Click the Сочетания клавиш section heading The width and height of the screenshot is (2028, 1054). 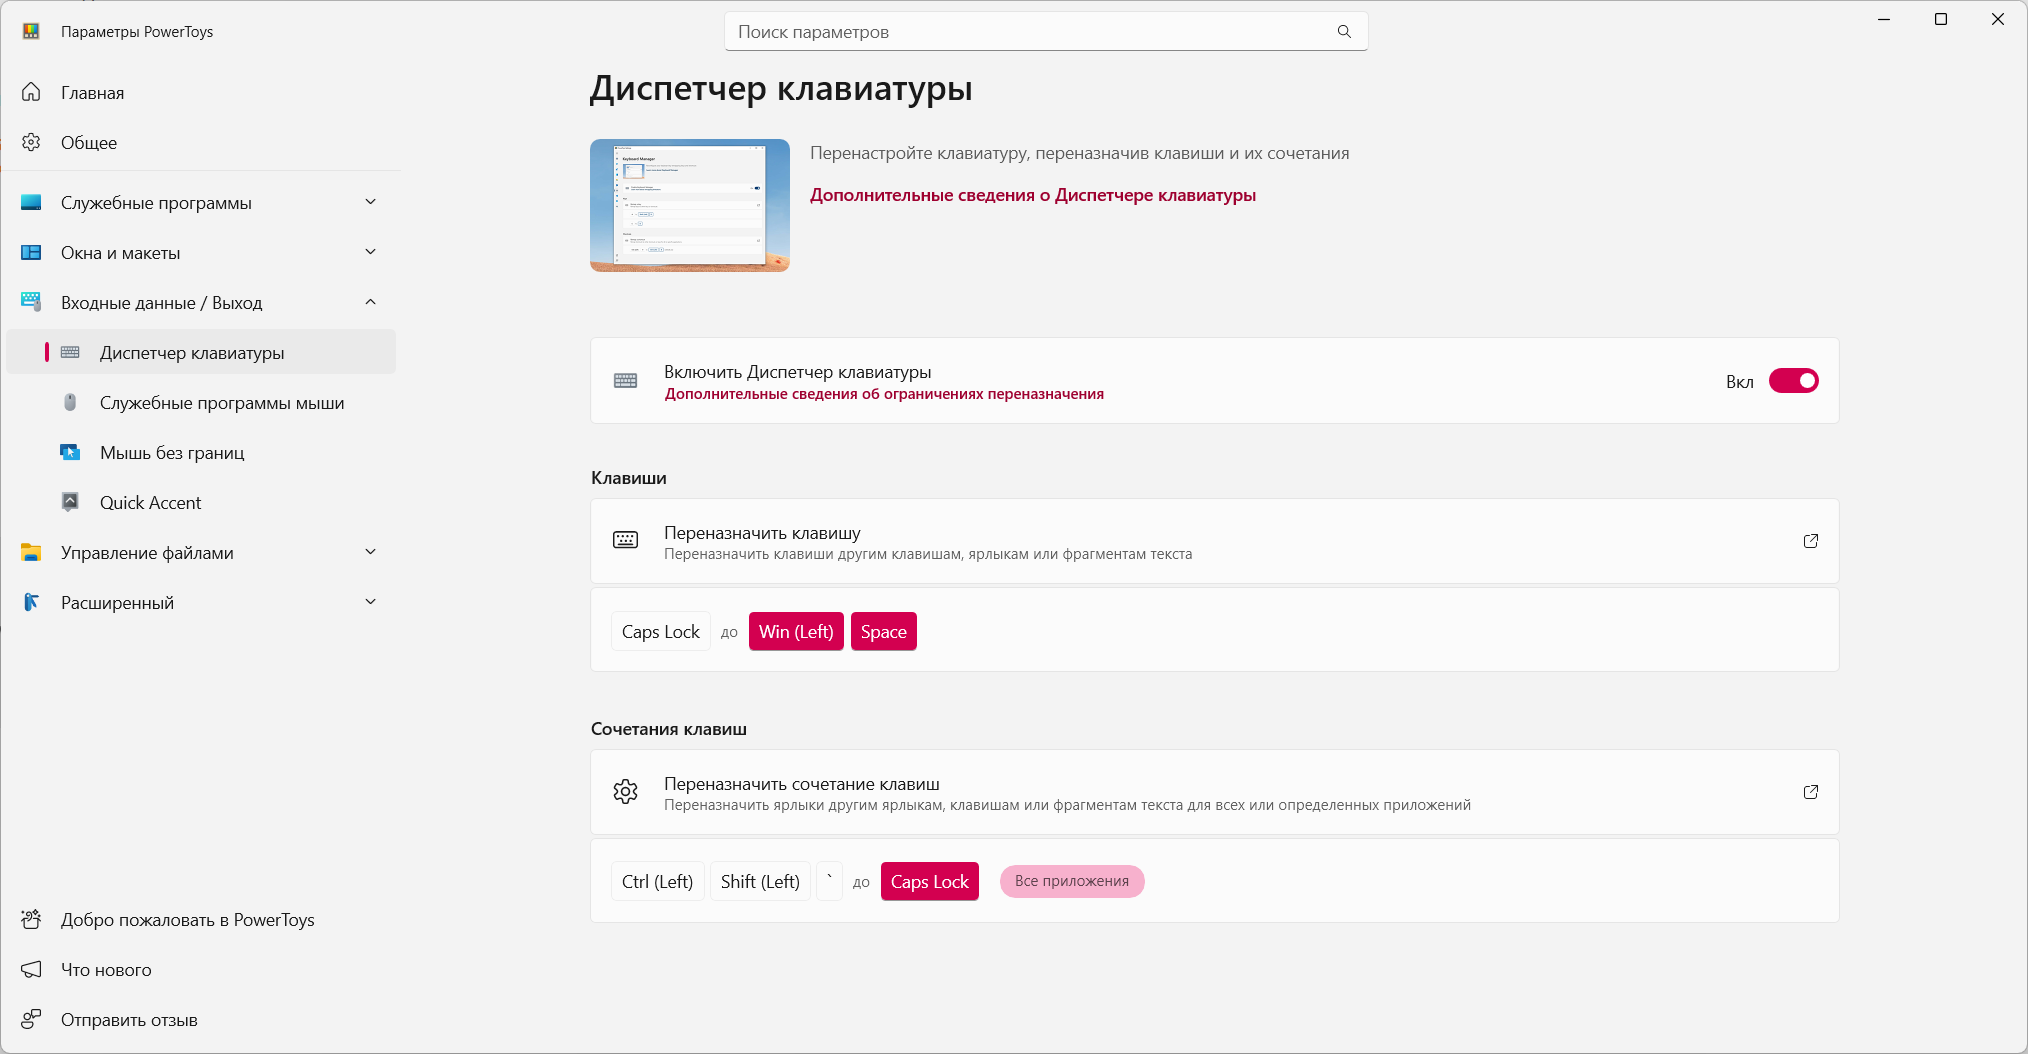[669, 729]
